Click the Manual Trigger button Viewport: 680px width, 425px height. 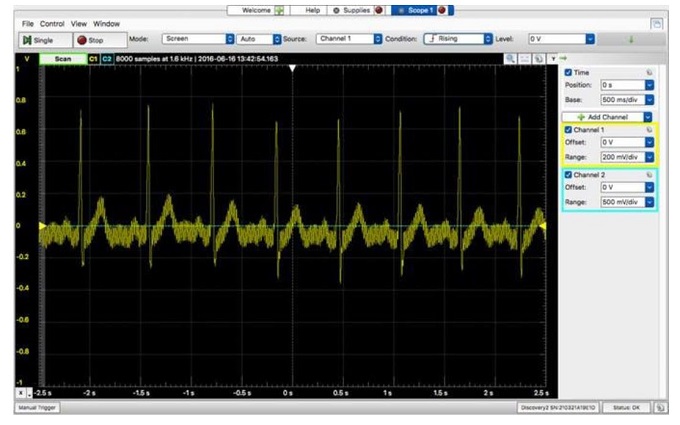point(35,408)
